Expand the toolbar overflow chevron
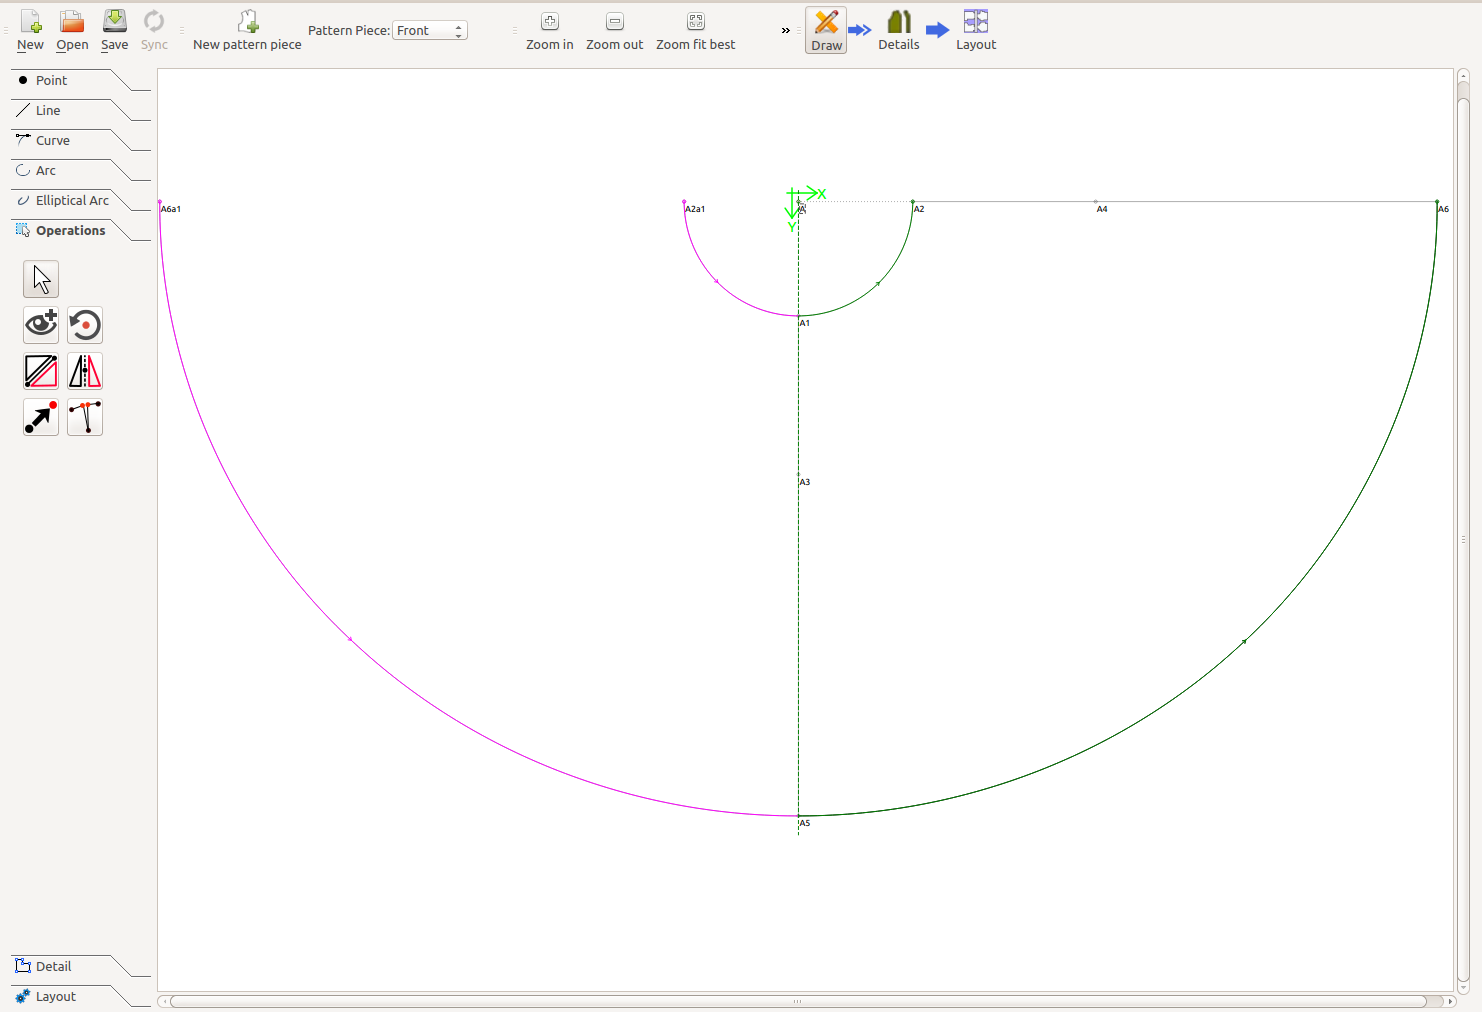Image resolution: width=1482 pixels, height=1012 pixels. click(x=785, y=31)
